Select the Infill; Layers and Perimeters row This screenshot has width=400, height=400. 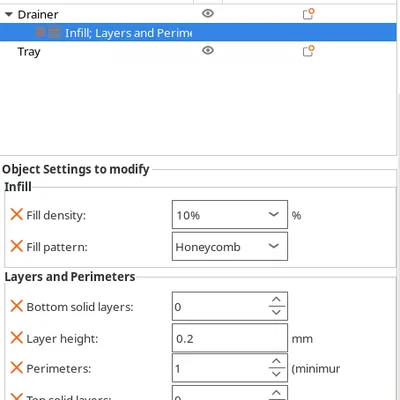pyautogui.click(x=198, y=32)
